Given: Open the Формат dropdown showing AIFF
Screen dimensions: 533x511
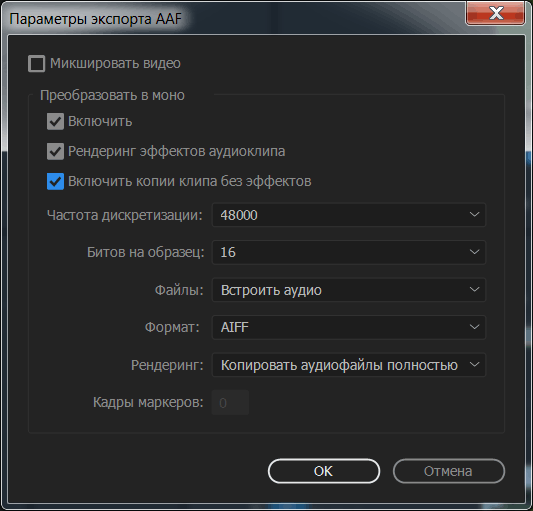Looking at the screenshot, I should [349, 327].
